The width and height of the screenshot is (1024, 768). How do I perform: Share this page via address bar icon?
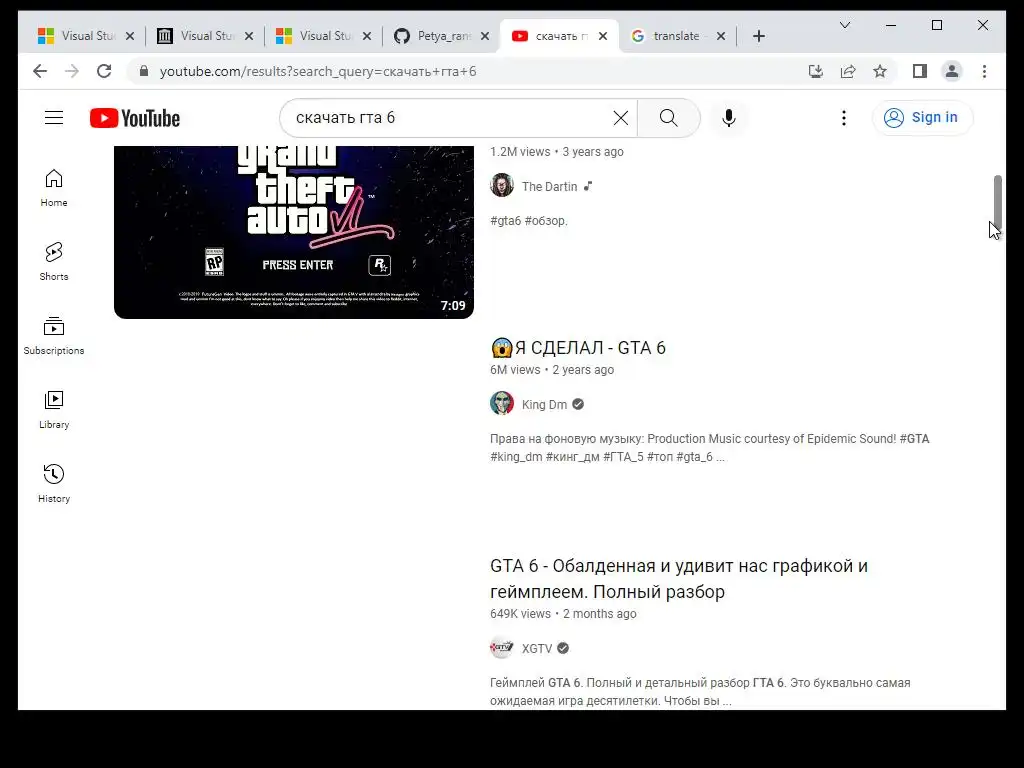pos(848,71)
